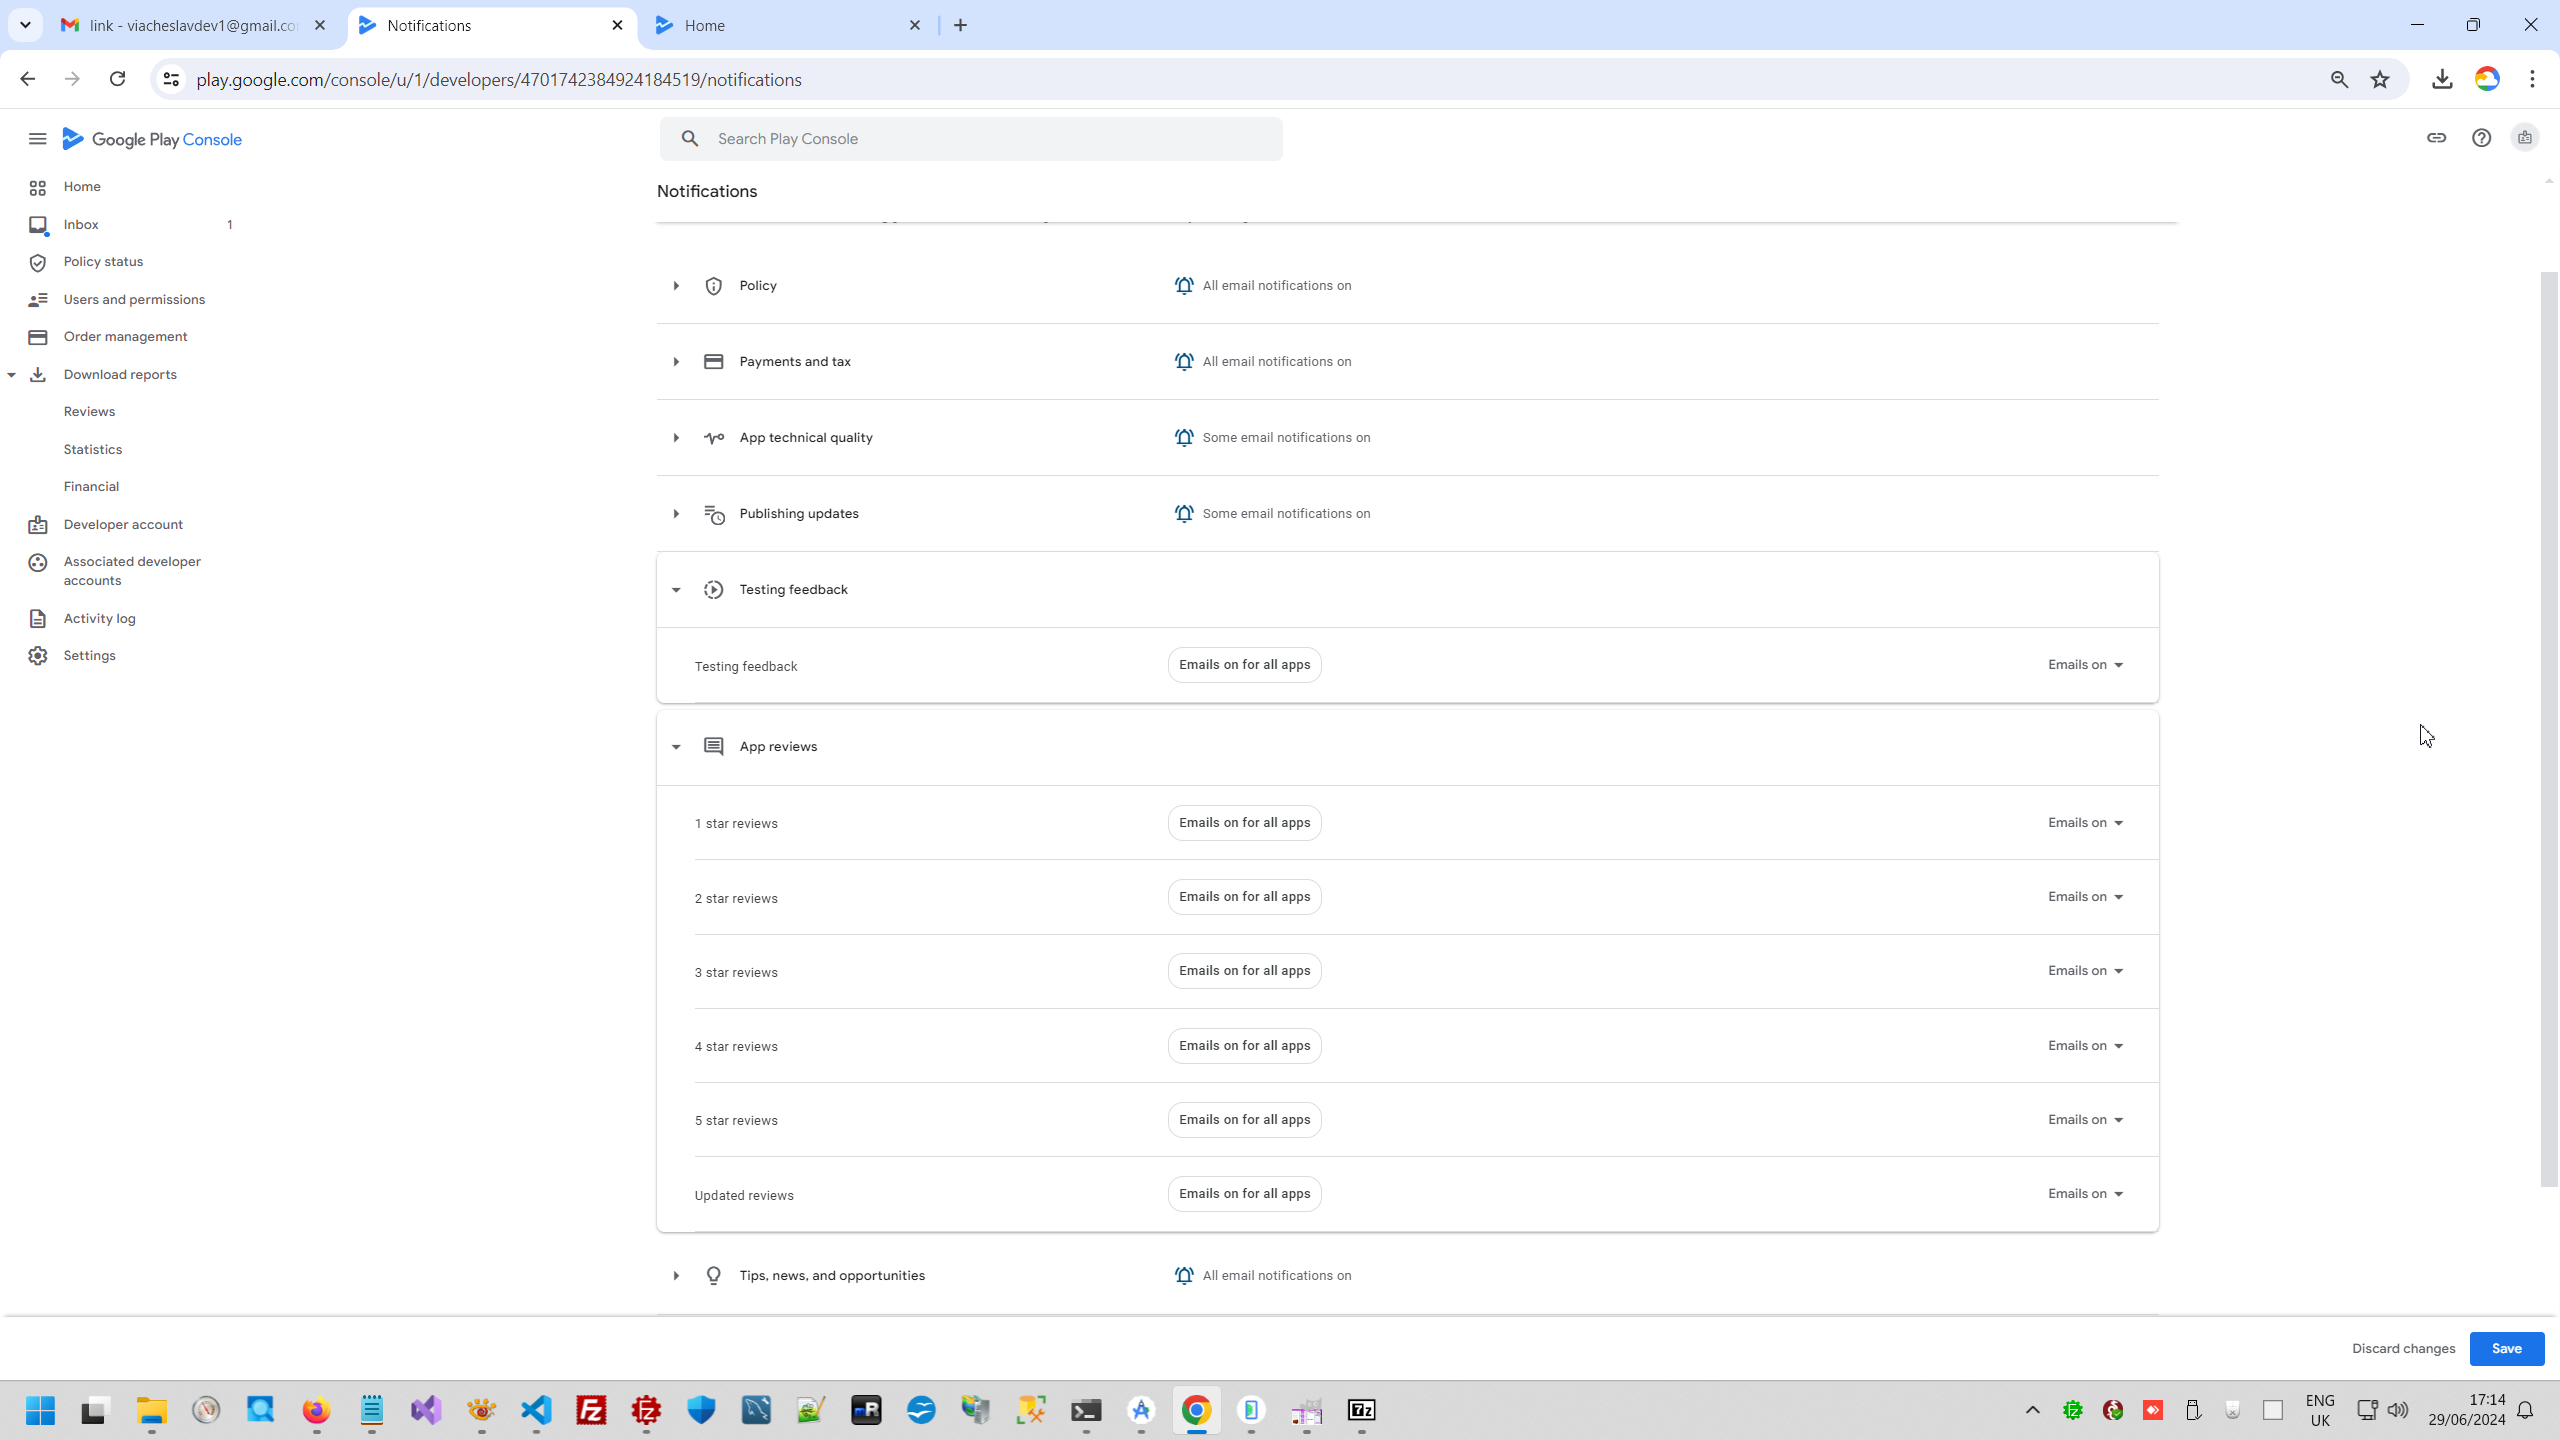The width and height of the screenshot is (2560, 1440).
Task: Collapse the App reviews section
Action: click(x=676, y=747)
